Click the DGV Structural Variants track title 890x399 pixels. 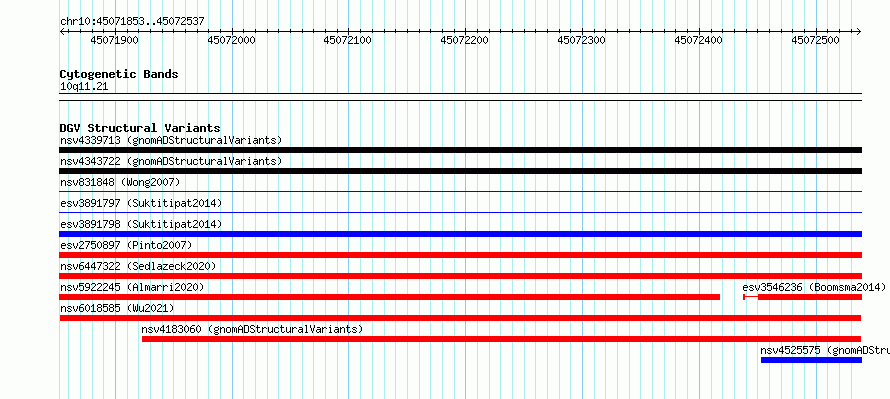pyautogui.click(x=140, y=128)
